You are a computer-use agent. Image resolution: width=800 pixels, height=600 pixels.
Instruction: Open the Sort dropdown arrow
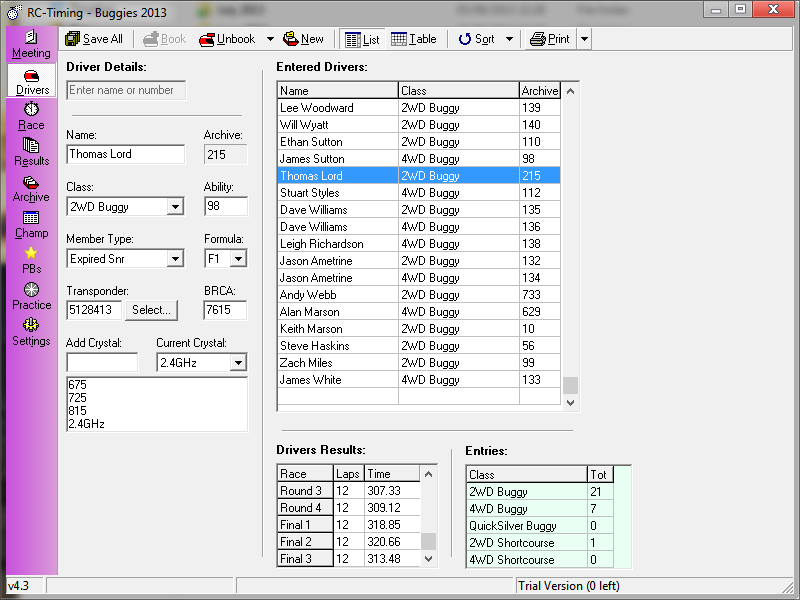(509, 39)
